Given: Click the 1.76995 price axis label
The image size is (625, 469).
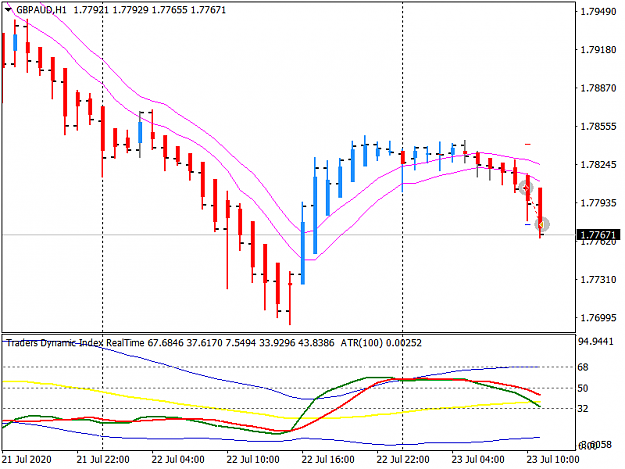Looking at the screenshot, I should point(598,318).
